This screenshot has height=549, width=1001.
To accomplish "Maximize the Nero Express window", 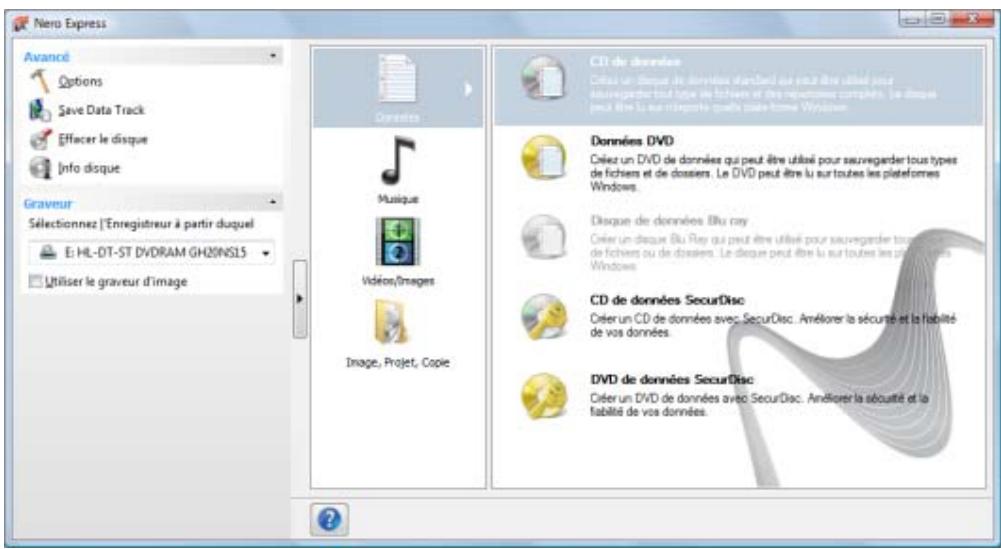I will point(938,20).
